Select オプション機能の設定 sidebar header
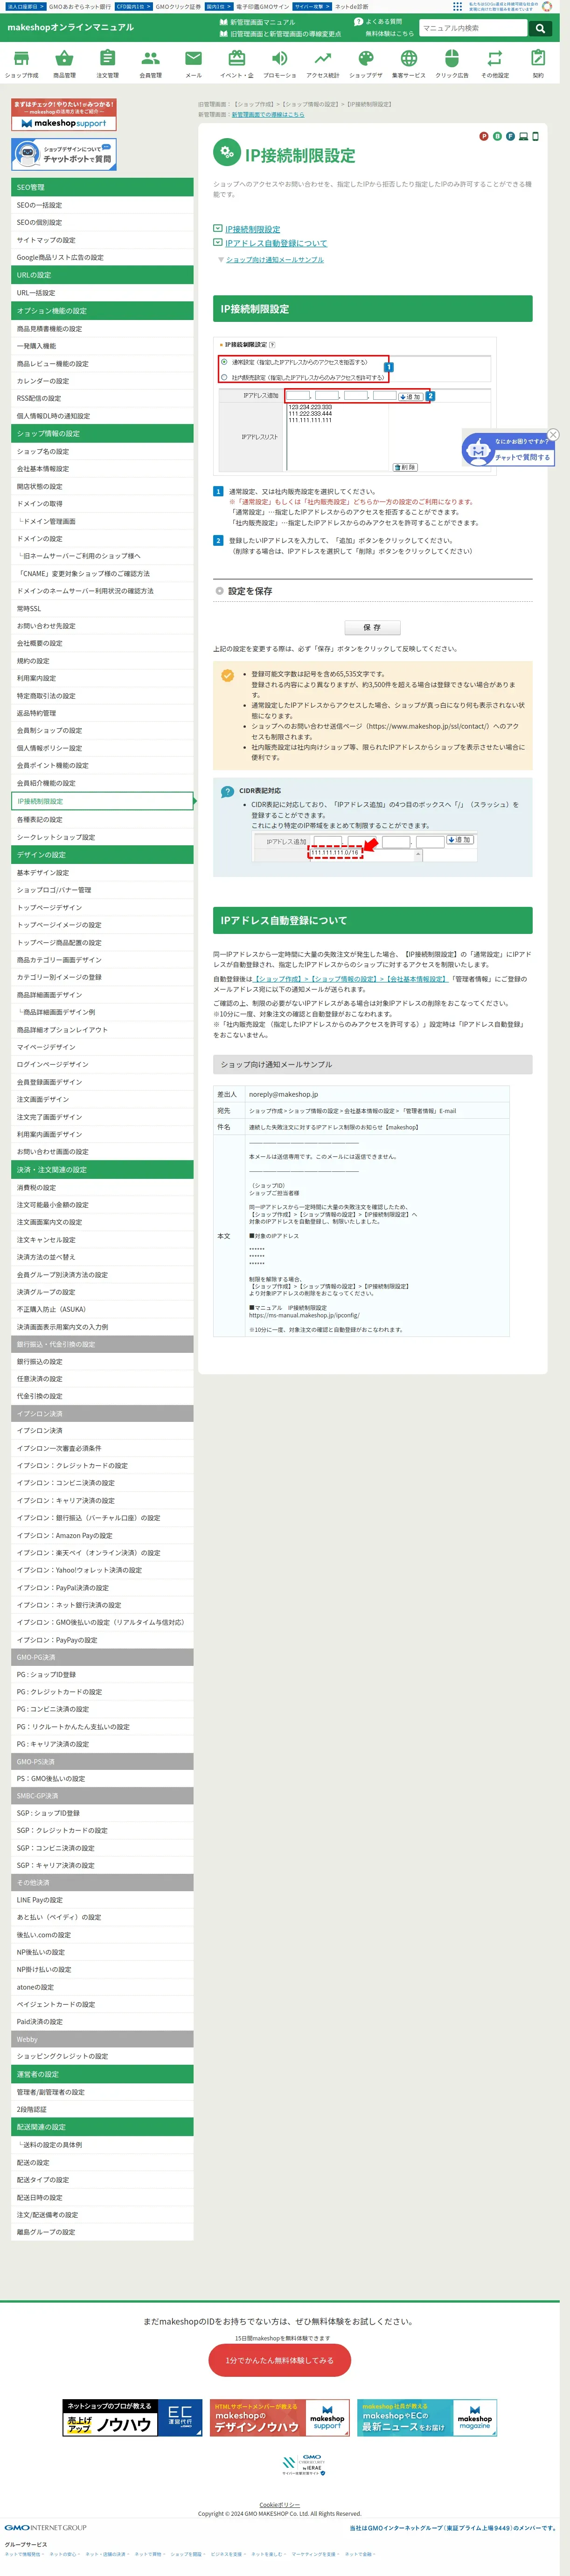The width and height of the screenshot is (570, 2576). [x=102, y=311]
